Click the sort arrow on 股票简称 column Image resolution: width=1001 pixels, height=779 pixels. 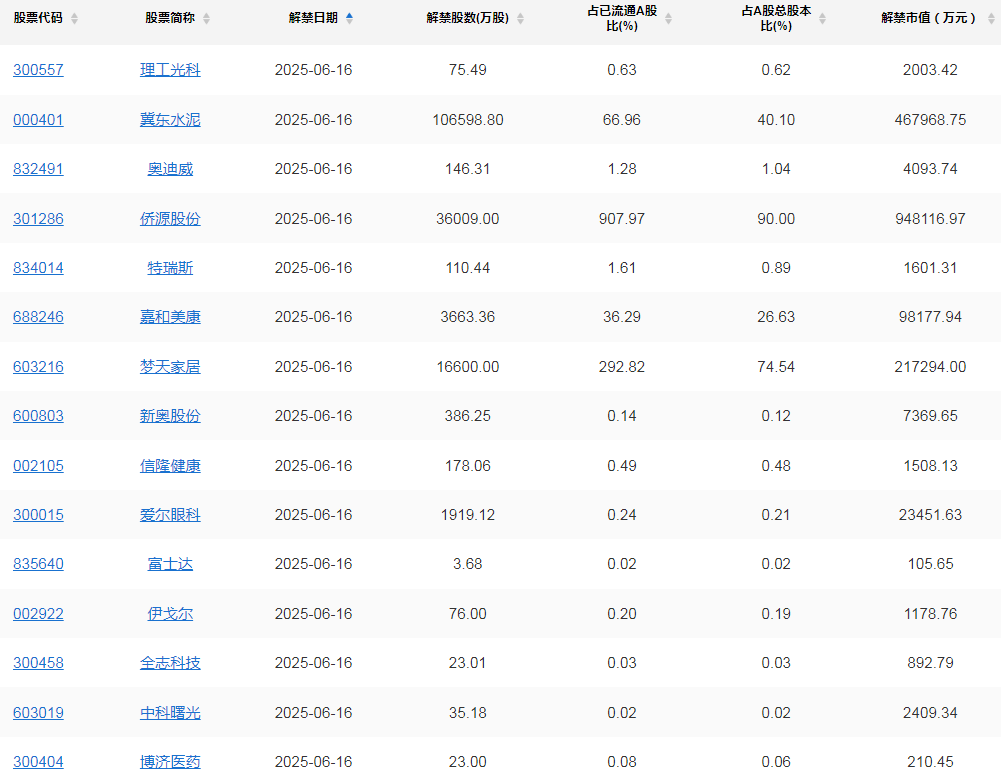(x=208, y=17)
